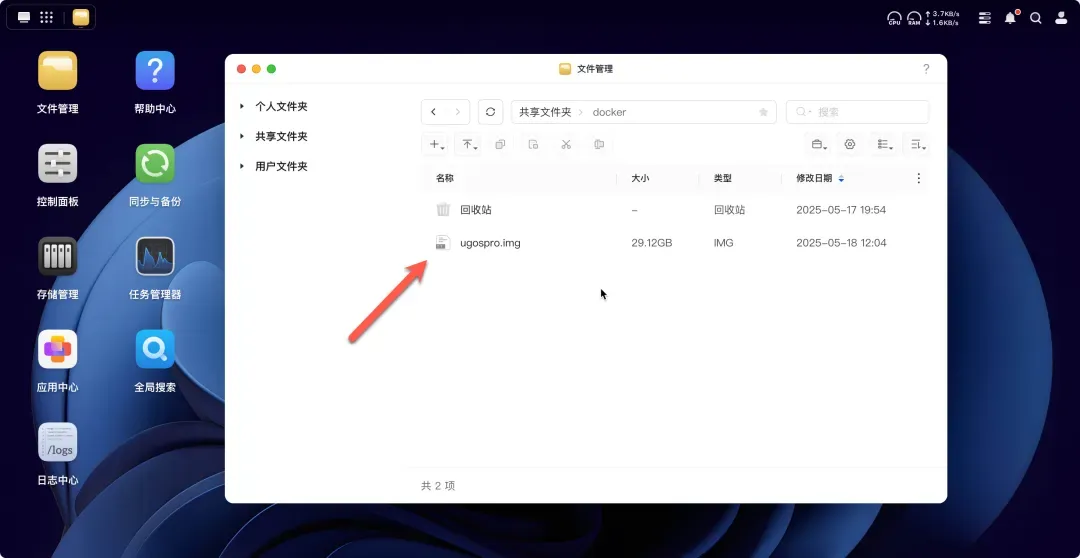Open the app grid launcher icon
This screenshot has width=1080, height=558.
coord(46,17)
